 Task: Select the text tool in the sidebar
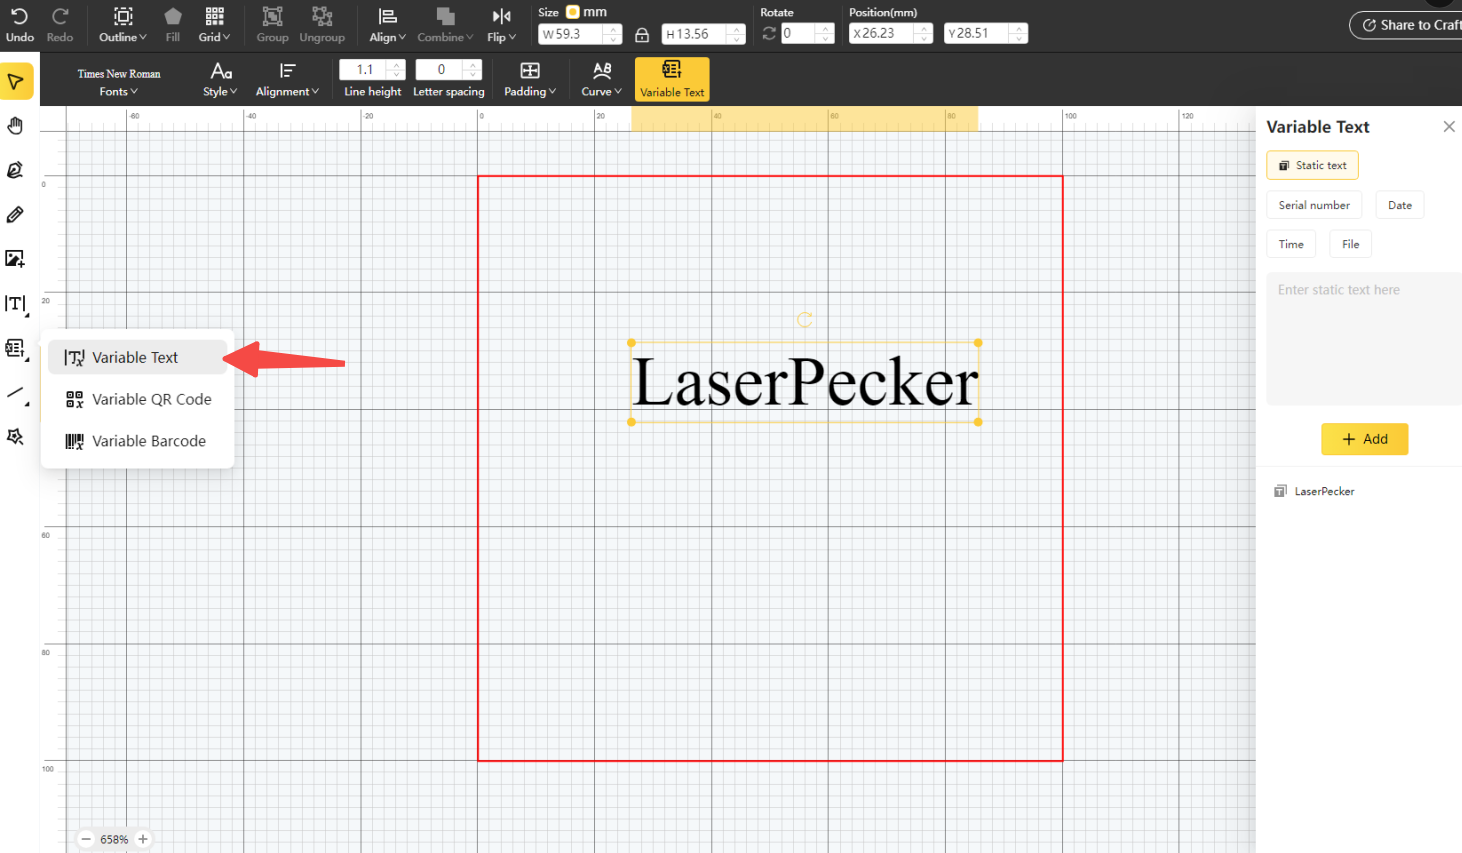(15, 304)
